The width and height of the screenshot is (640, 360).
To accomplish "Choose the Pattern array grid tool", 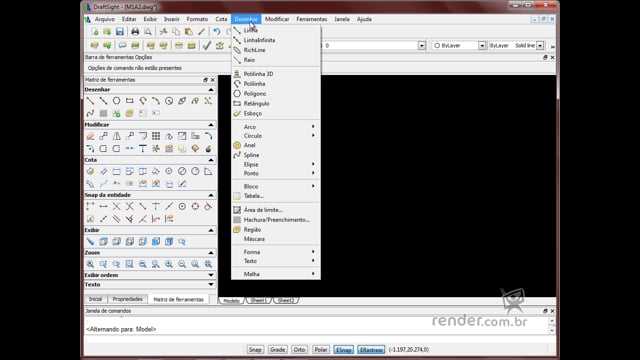I will point(156,136).
